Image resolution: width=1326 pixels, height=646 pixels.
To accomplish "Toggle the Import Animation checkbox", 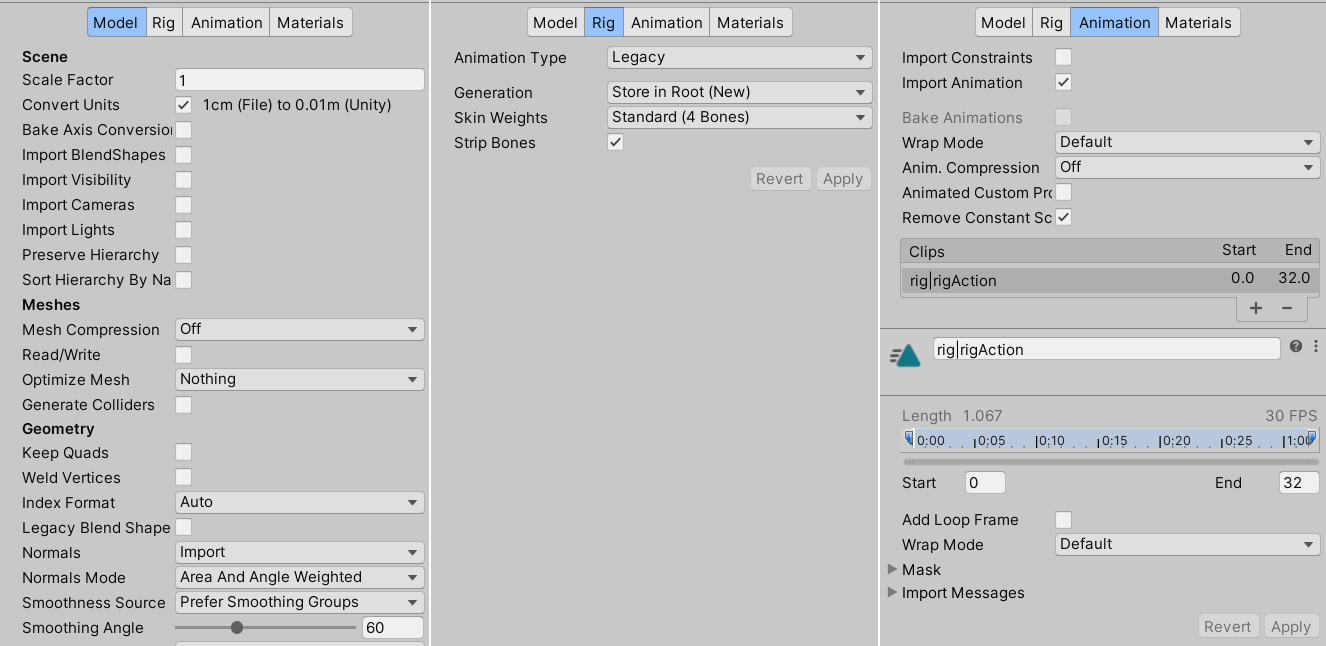I will 1063,82.
